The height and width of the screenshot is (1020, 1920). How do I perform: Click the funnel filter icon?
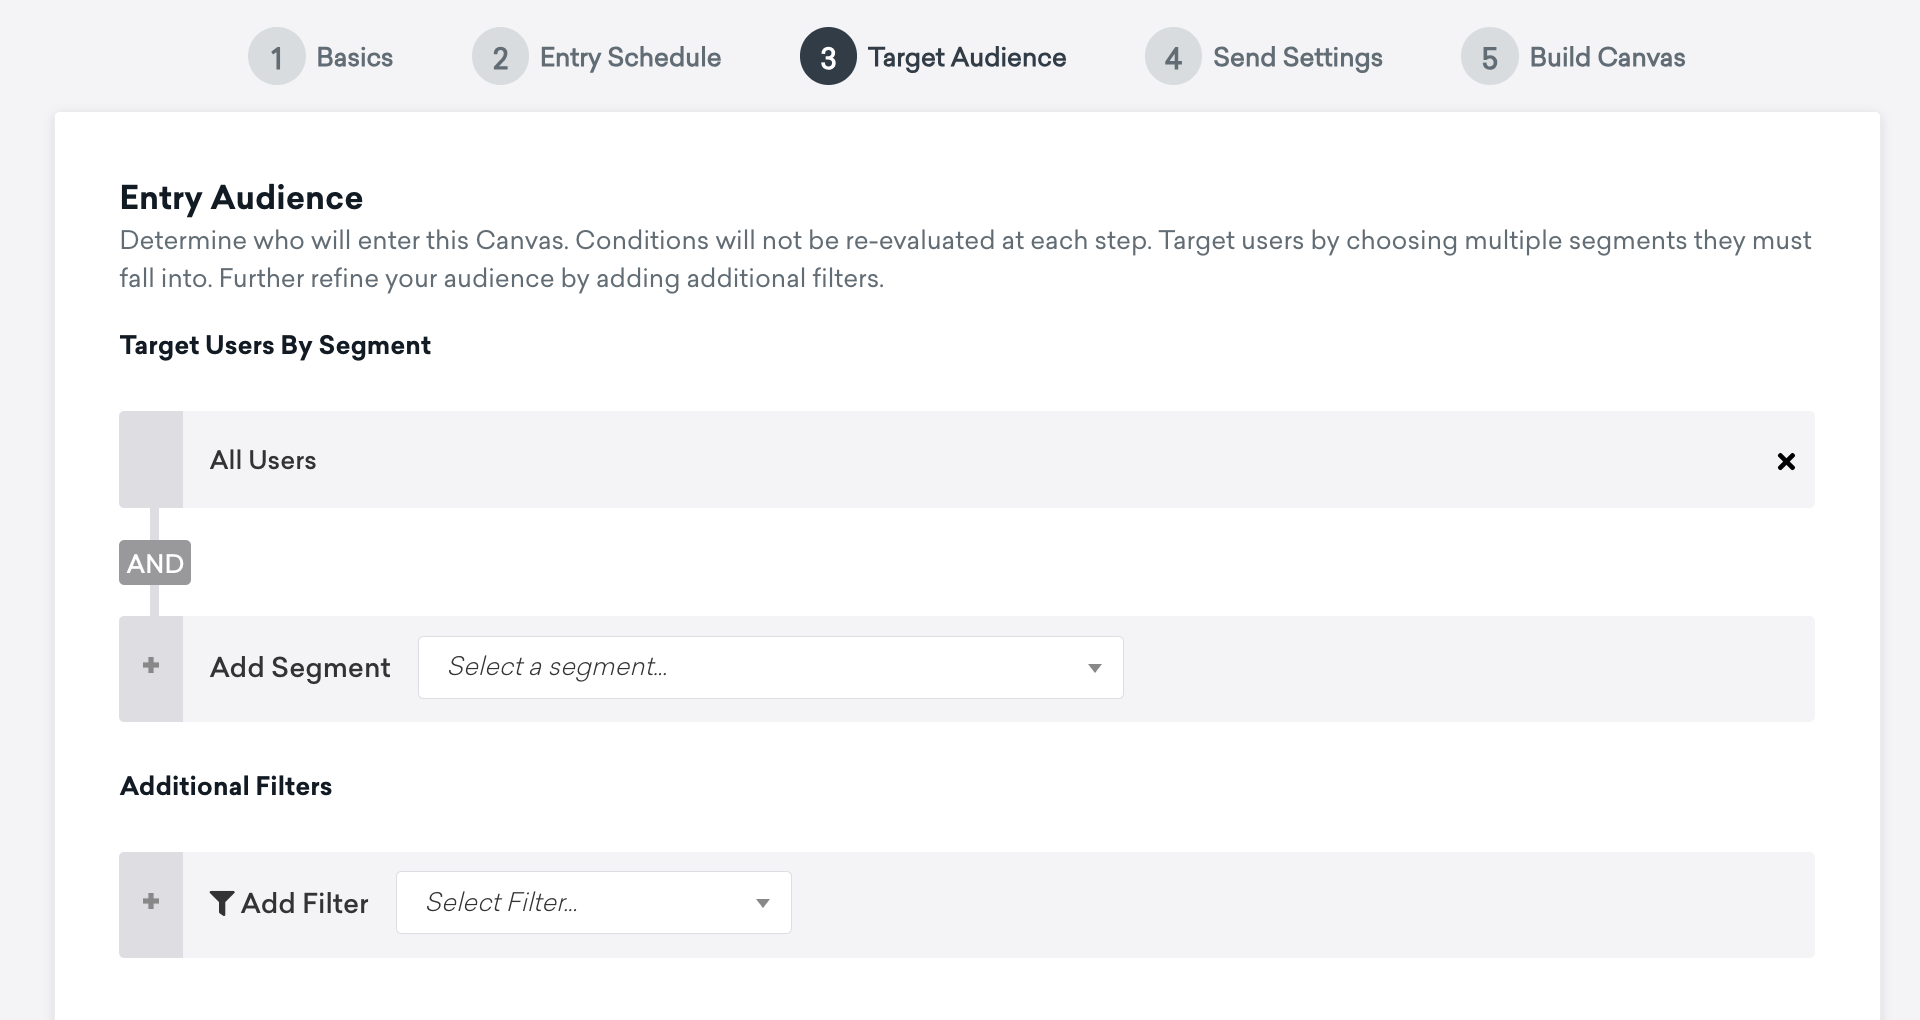click(x=222, y=903)
